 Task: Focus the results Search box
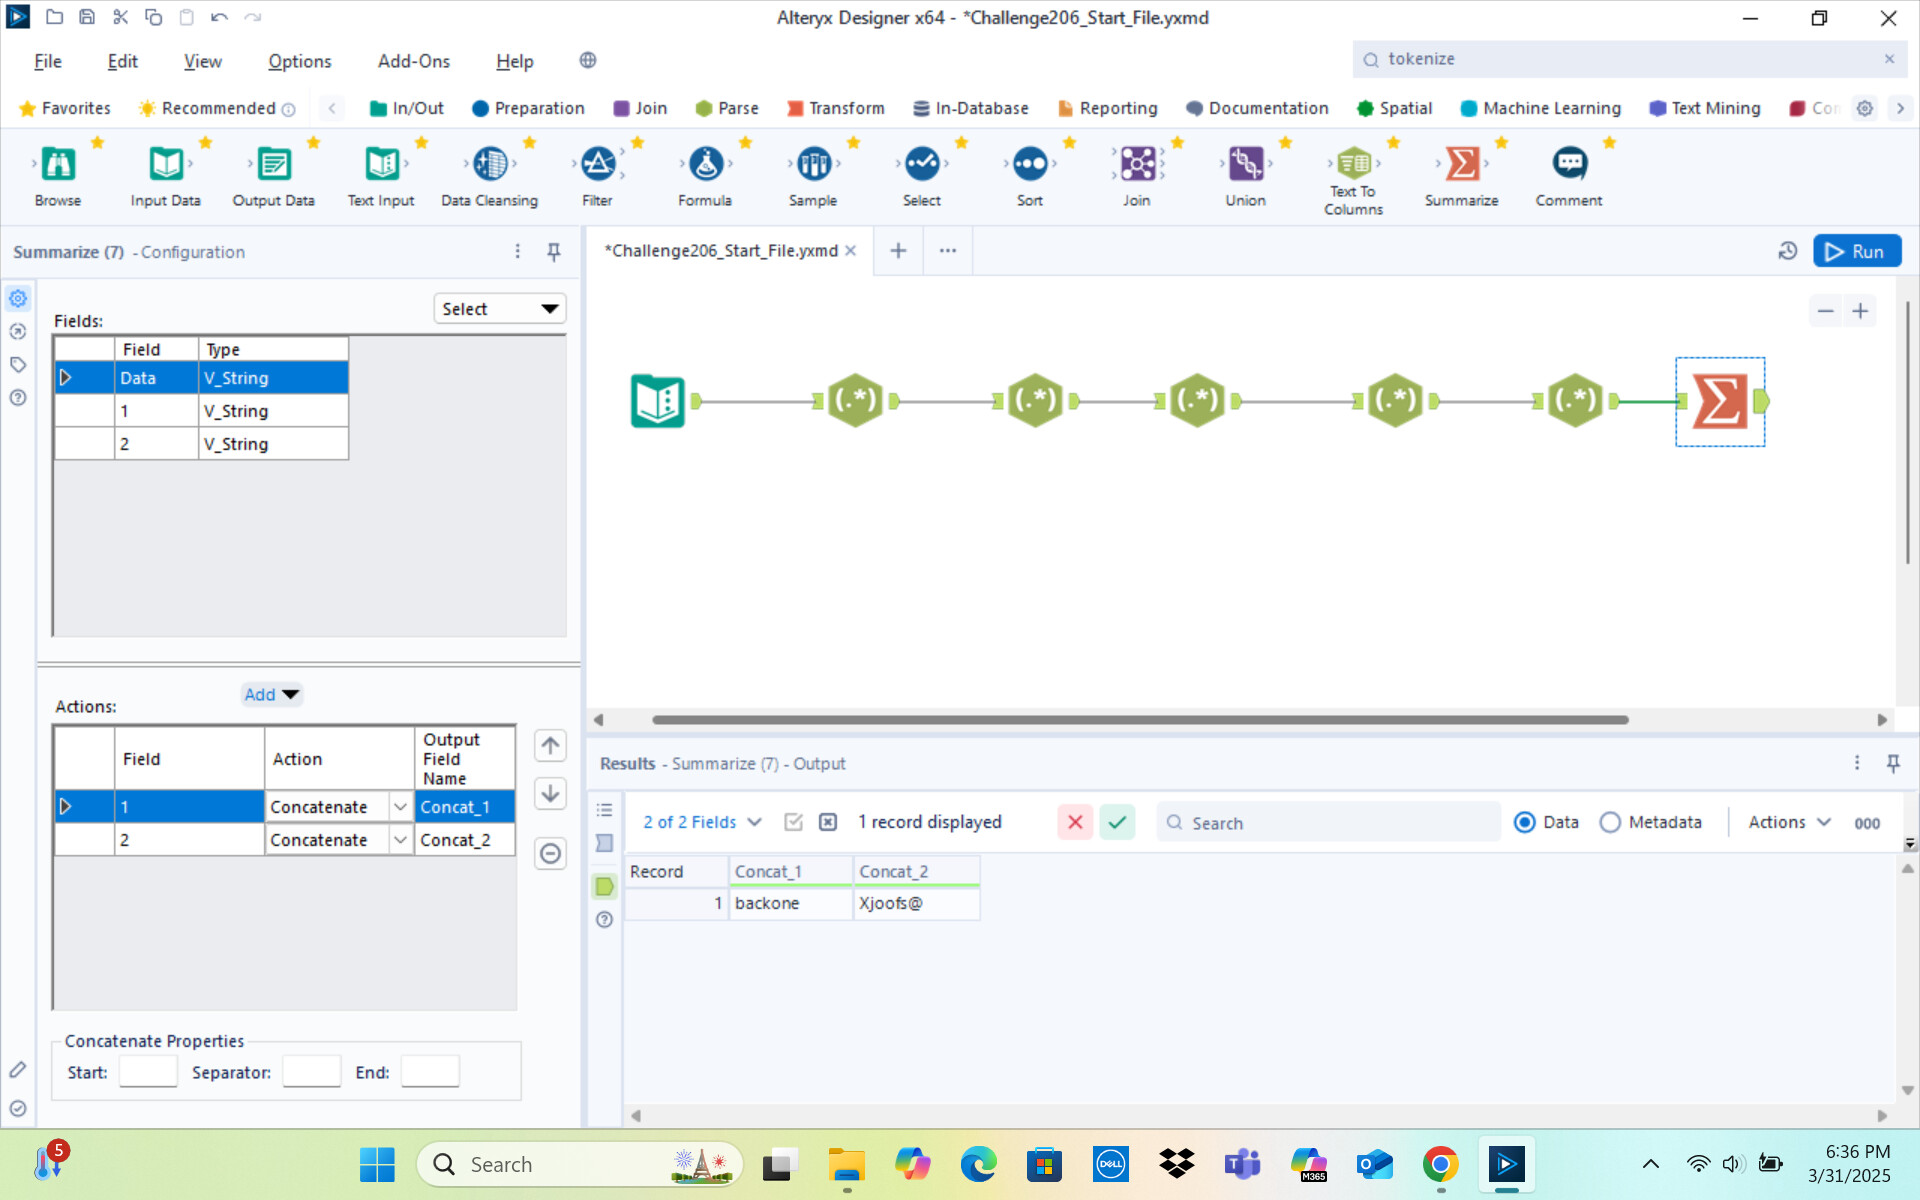pos(1328,822)
